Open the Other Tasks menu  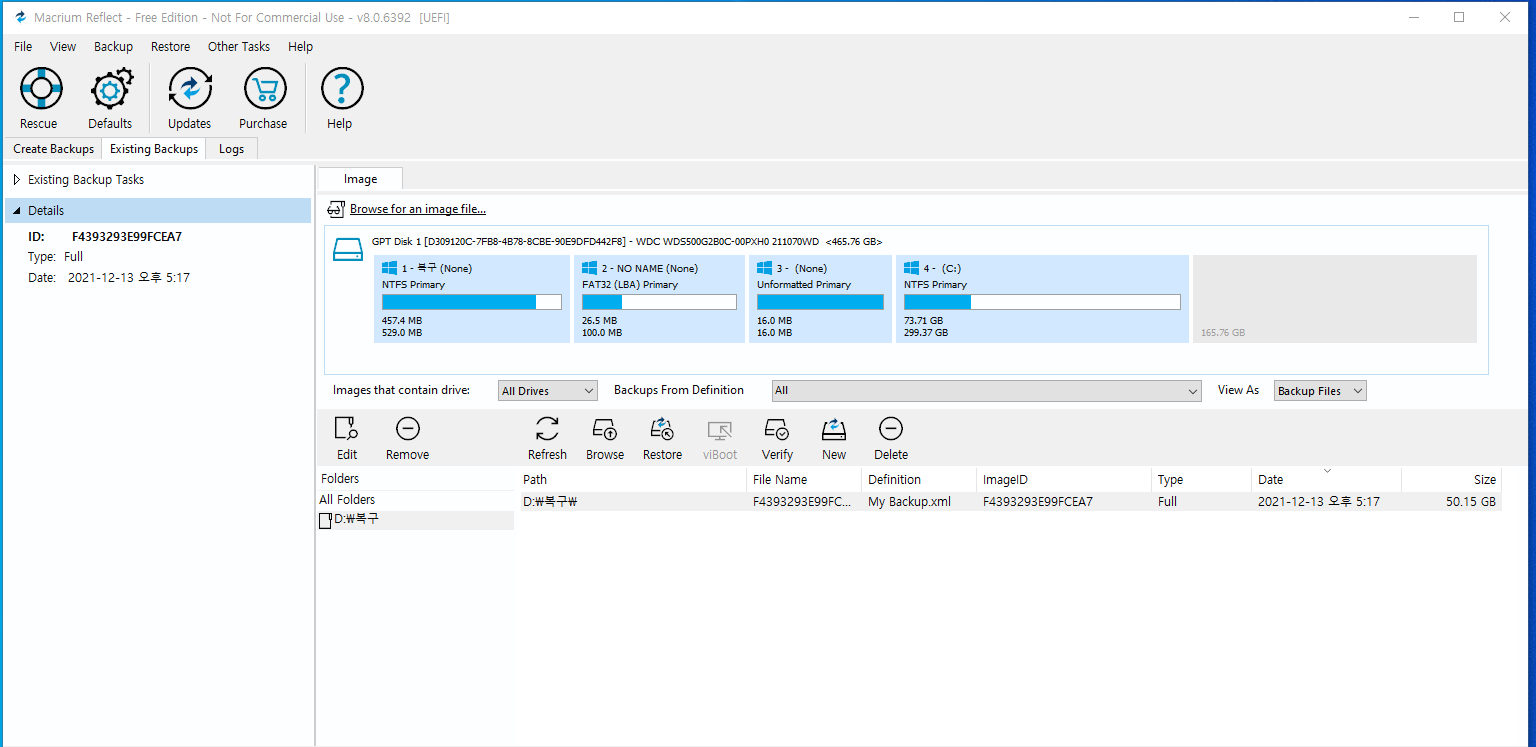239,46
